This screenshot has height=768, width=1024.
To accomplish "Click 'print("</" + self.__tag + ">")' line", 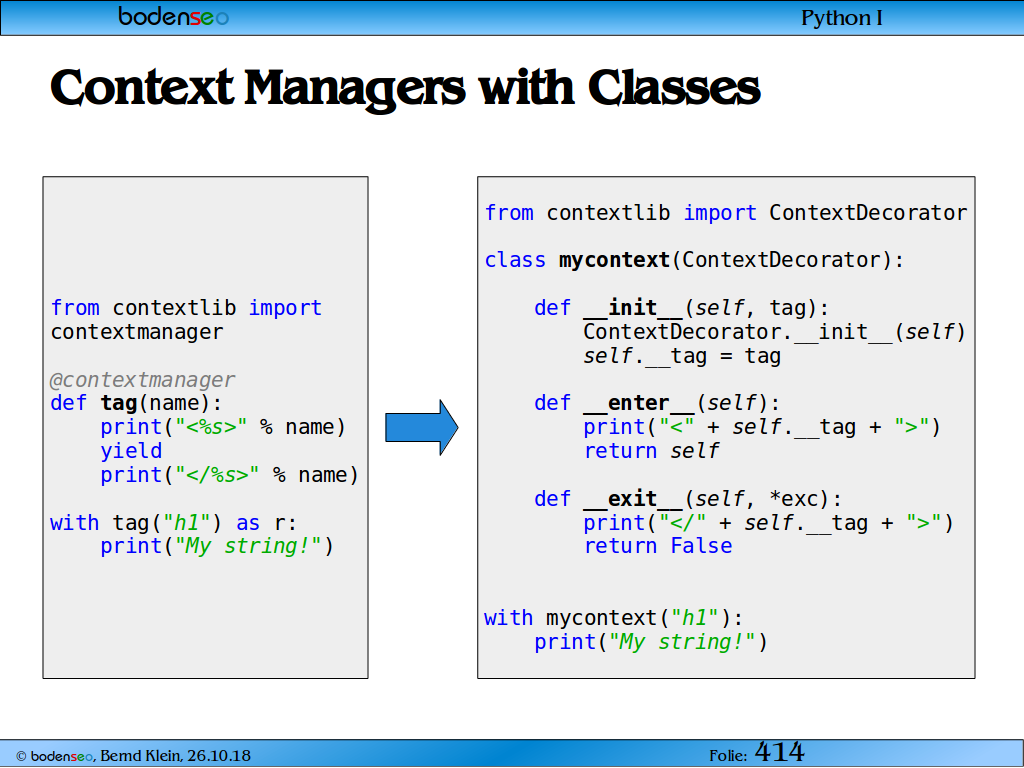I will click(x=768, y=523).
